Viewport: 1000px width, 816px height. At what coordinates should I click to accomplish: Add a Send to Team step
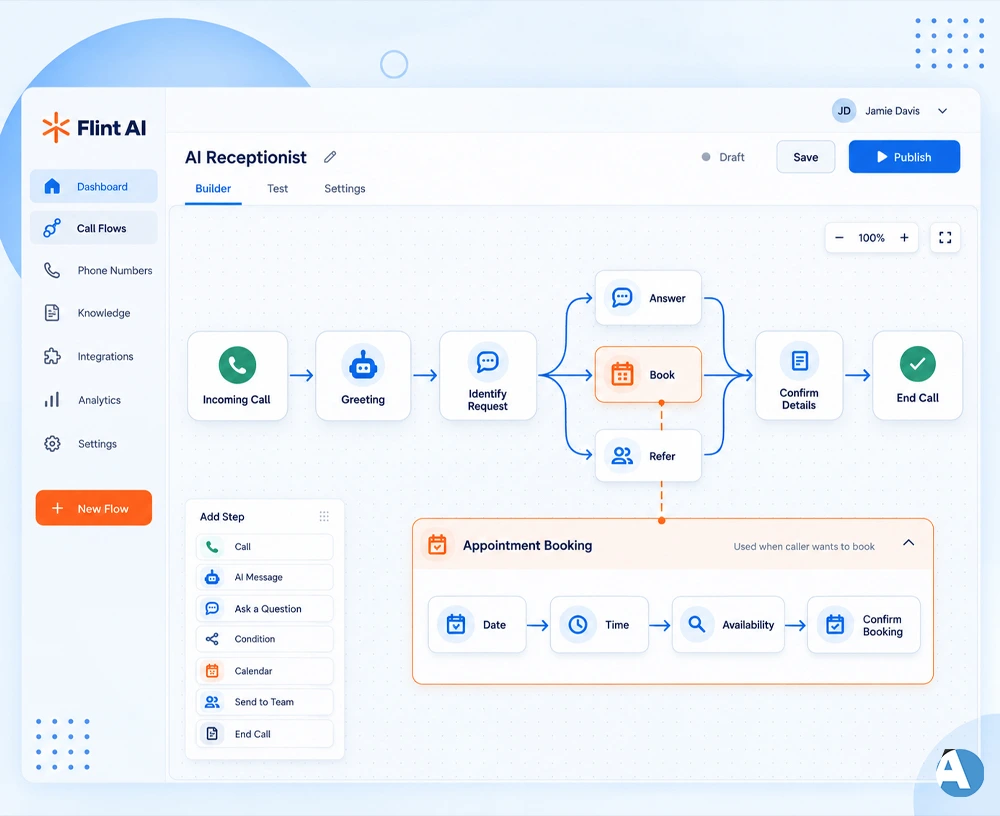[264, 702]
